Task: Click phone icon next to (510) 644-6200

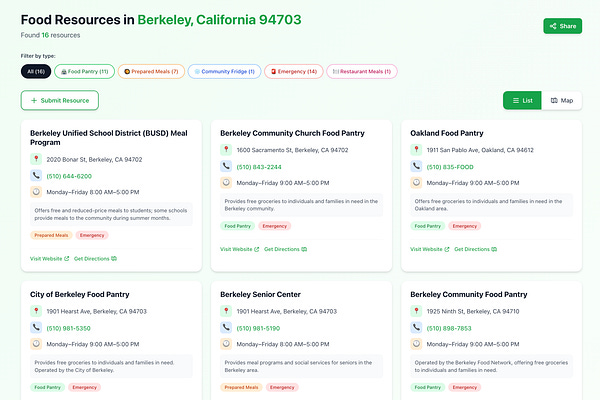Action: click(36, 176)
